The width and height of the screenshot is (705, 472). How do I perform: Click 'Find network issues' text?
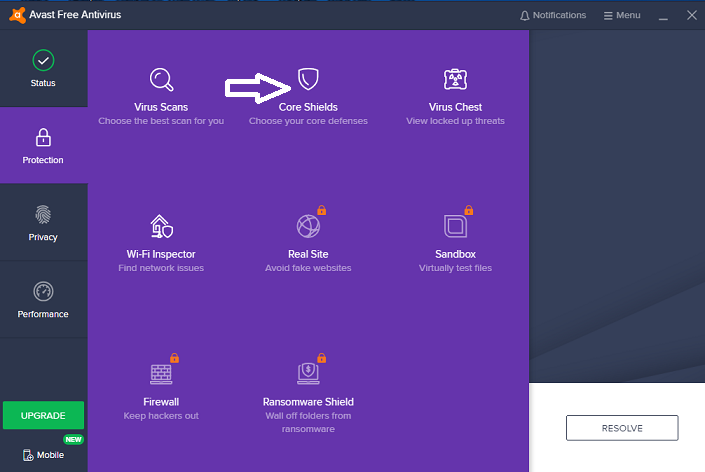[x=161, y=268]
